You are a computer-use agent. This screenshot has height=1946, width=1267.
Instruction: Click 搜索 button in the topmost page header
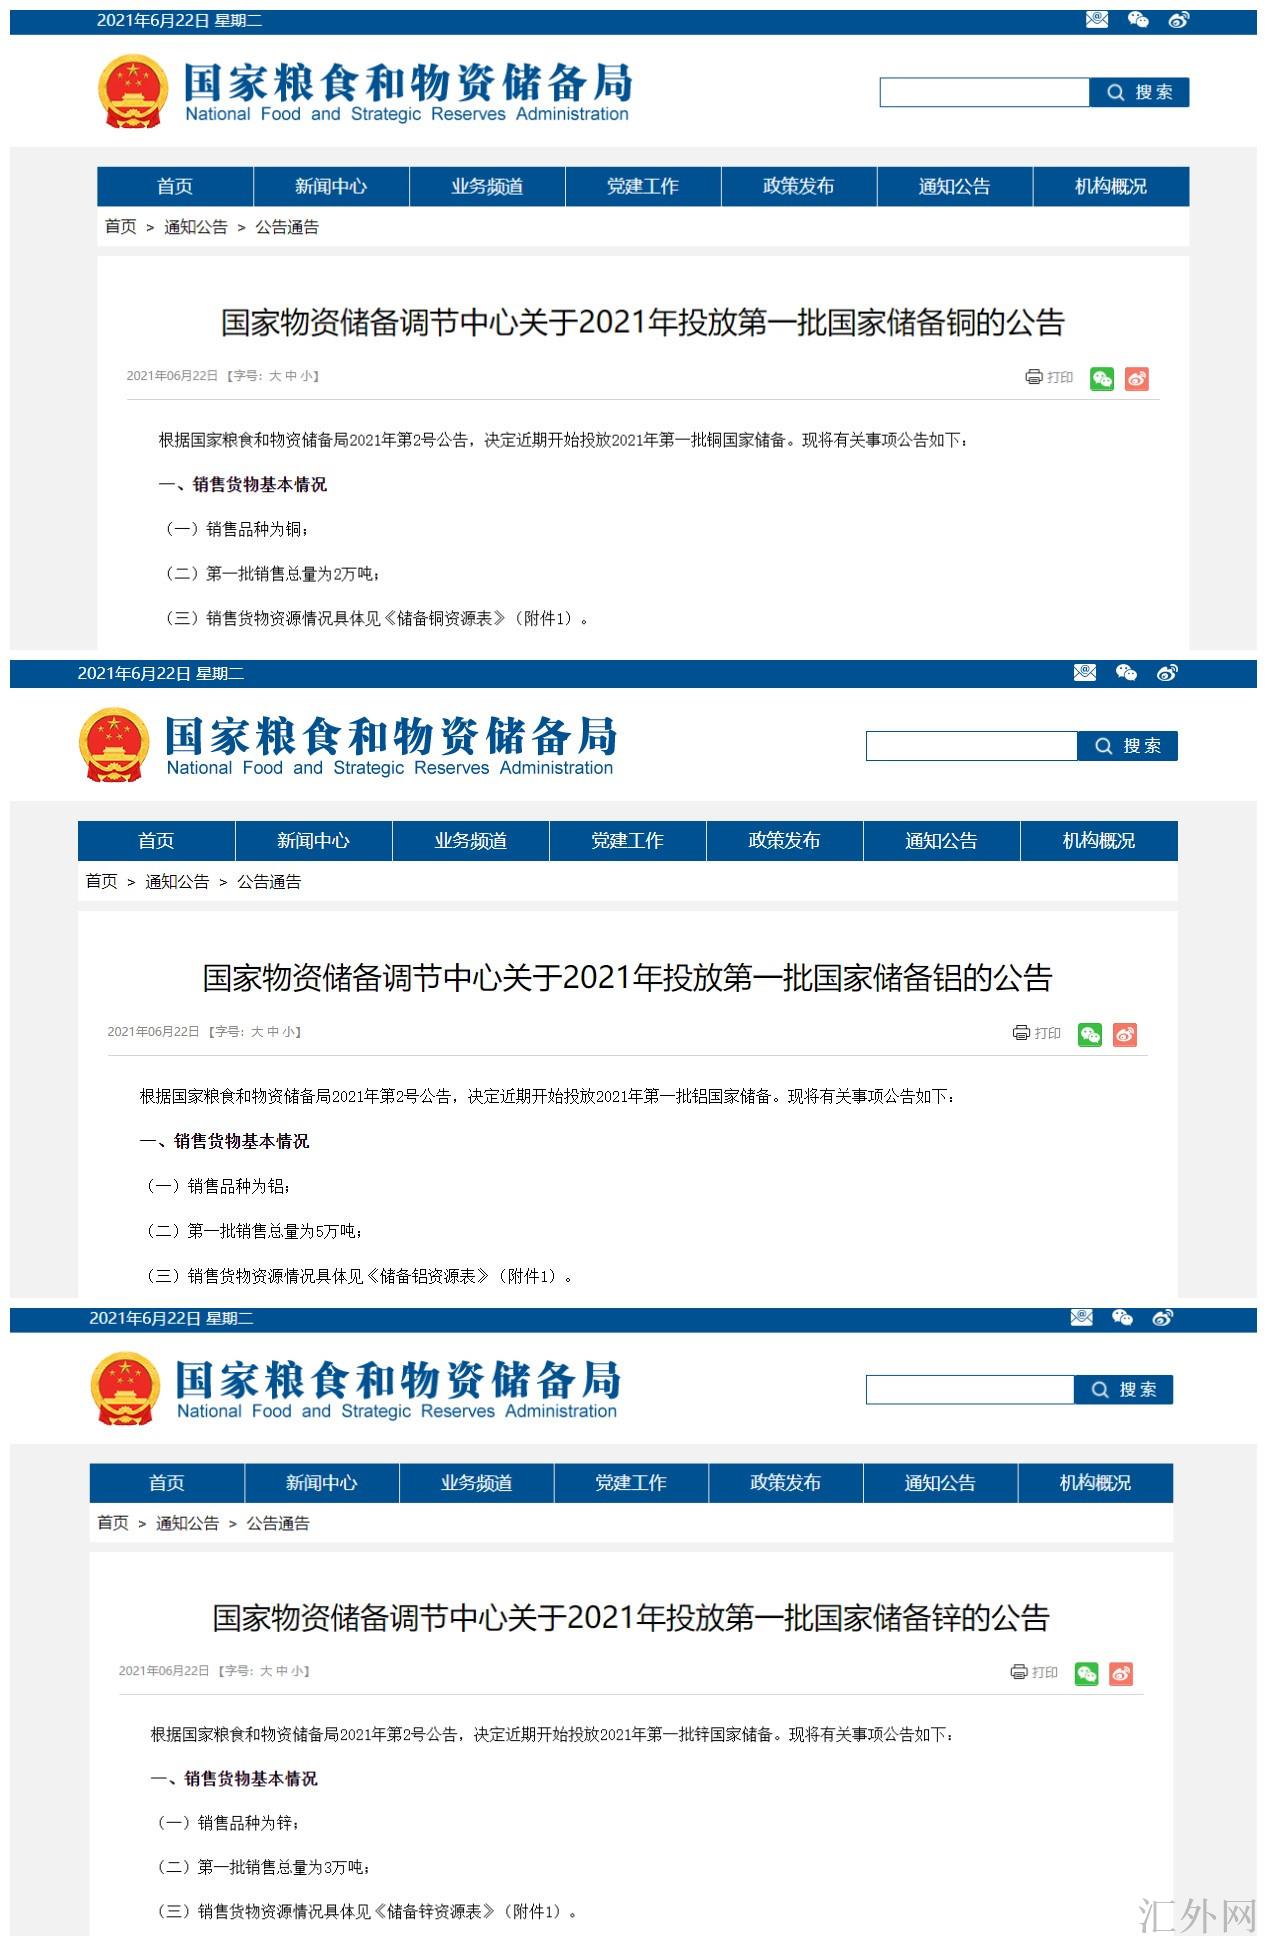click(x=1139, y=93)
